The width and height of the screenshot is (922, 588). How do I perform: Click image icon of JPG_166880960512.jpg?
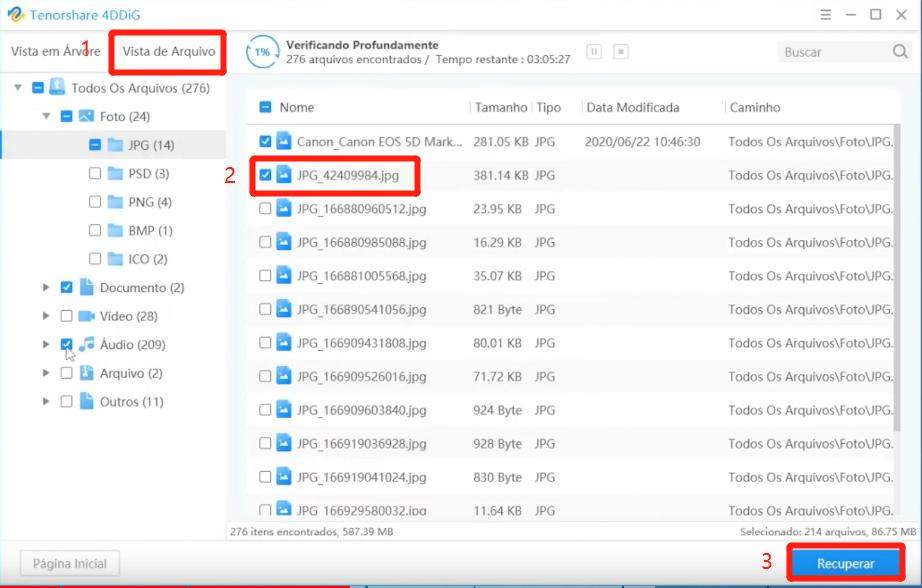pyautogui.click(x=284, y=208)
